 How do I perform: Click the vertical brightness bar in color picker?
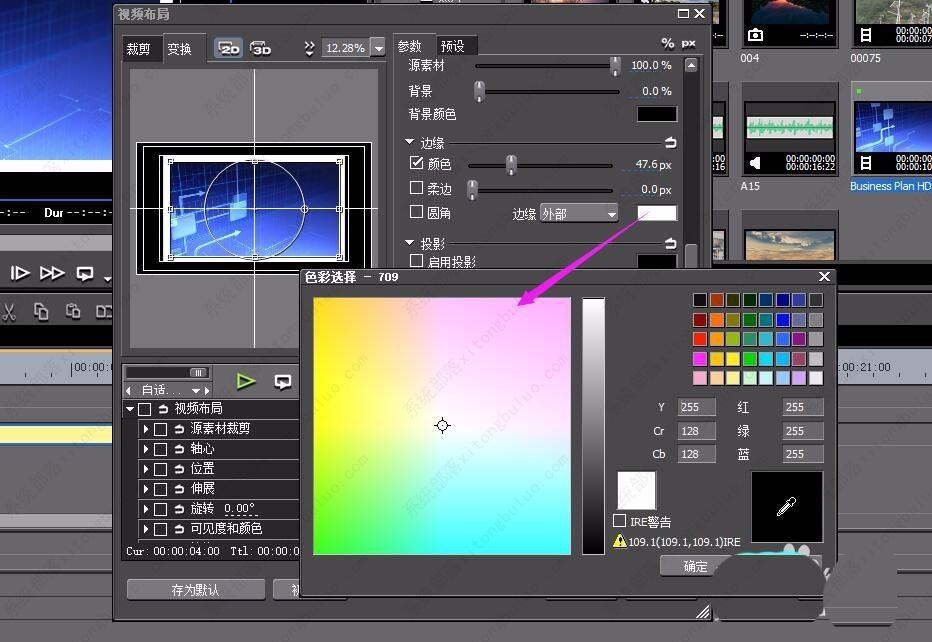point(593,426)
